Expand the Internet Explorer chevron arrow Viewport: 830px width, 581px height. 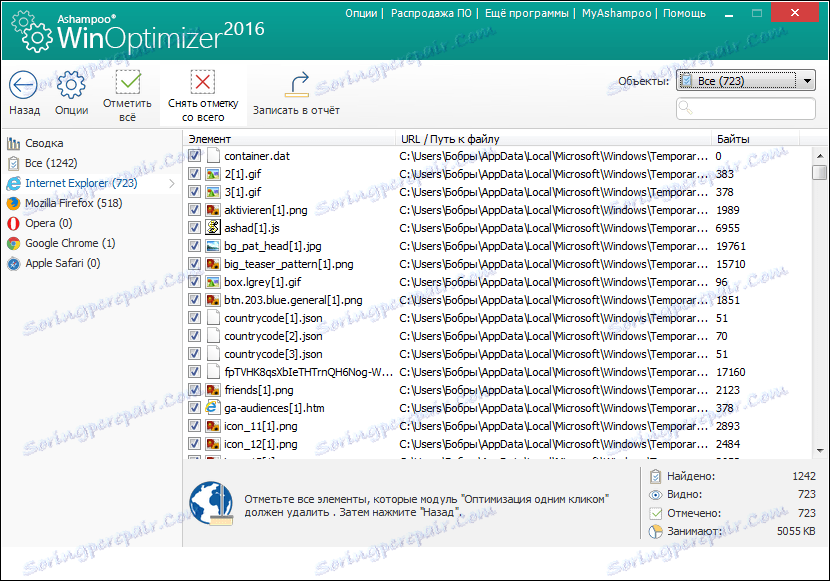(x=172, y=184)
